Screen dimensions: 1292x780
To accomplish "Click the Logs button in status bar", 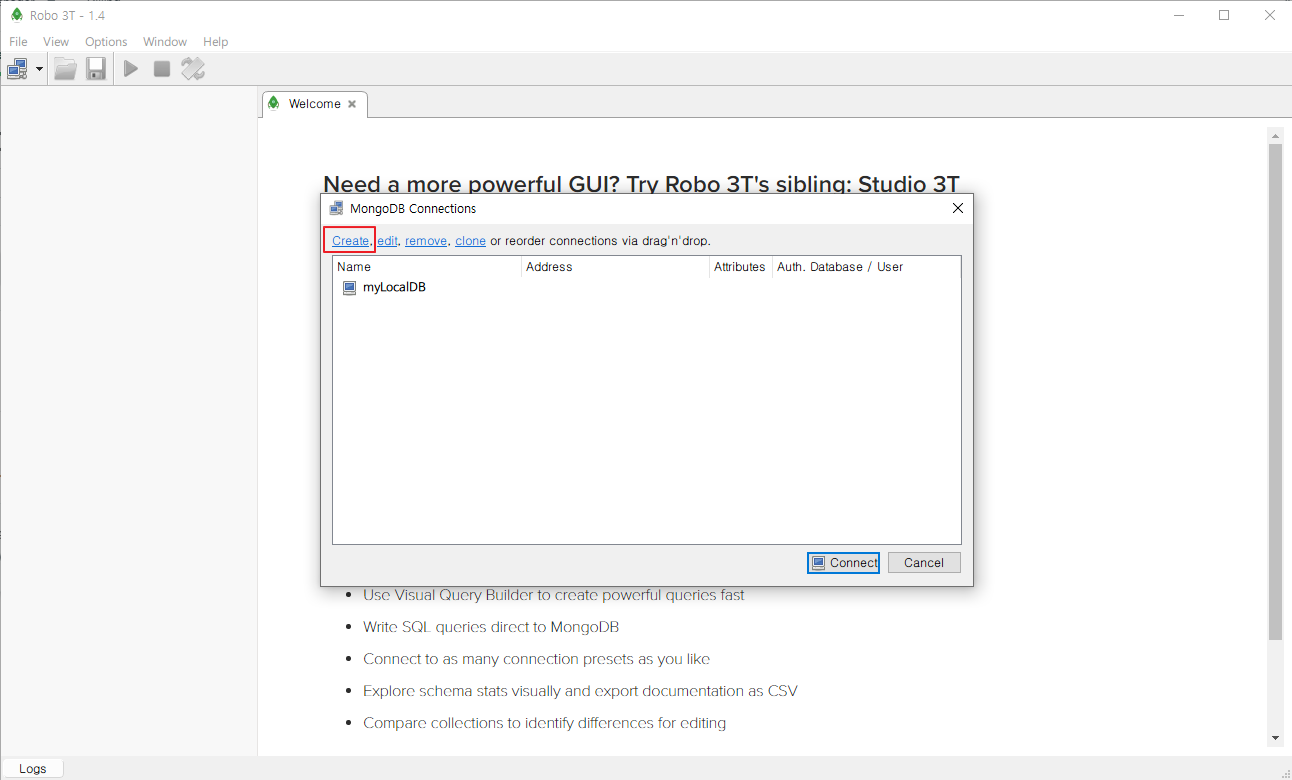I will tap(33, 768).
